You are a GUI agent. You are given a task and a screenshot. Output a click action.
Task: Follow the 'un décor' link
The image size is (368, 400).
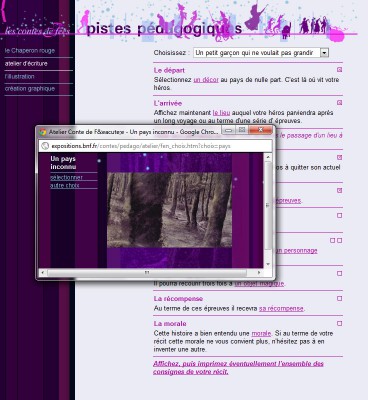tap(206, 80)
